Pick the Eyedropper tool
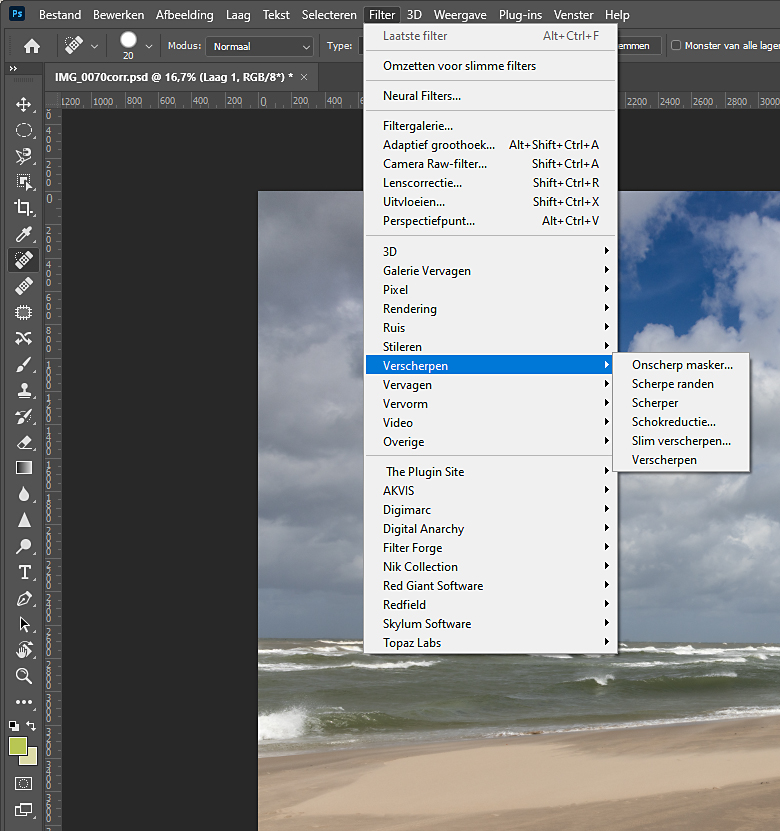Viewport: 780px width, 831px height. click(24, 234)
